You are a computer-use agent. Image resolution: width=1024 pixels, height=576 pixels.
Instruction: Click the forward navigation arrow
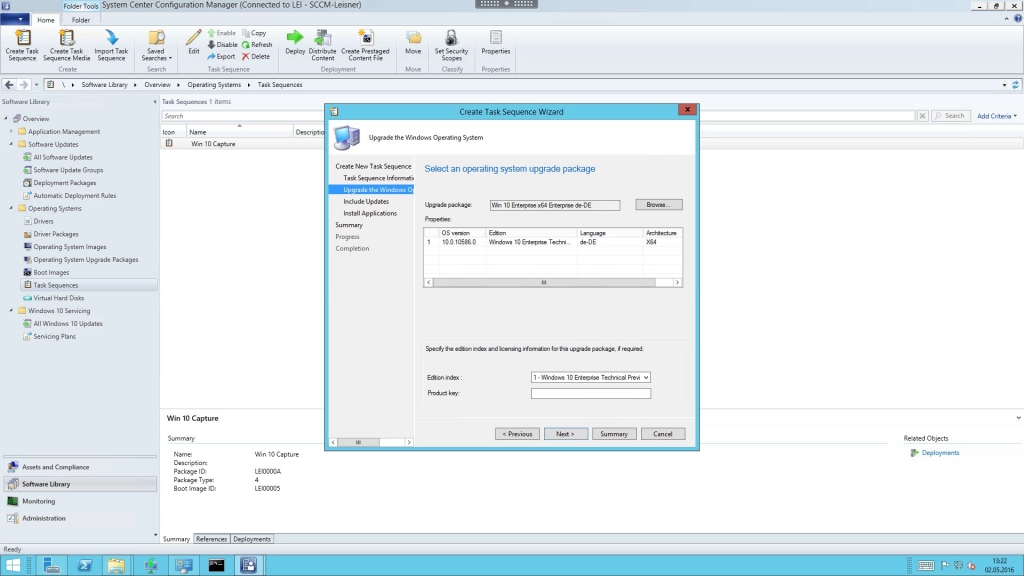click(24, 84)
